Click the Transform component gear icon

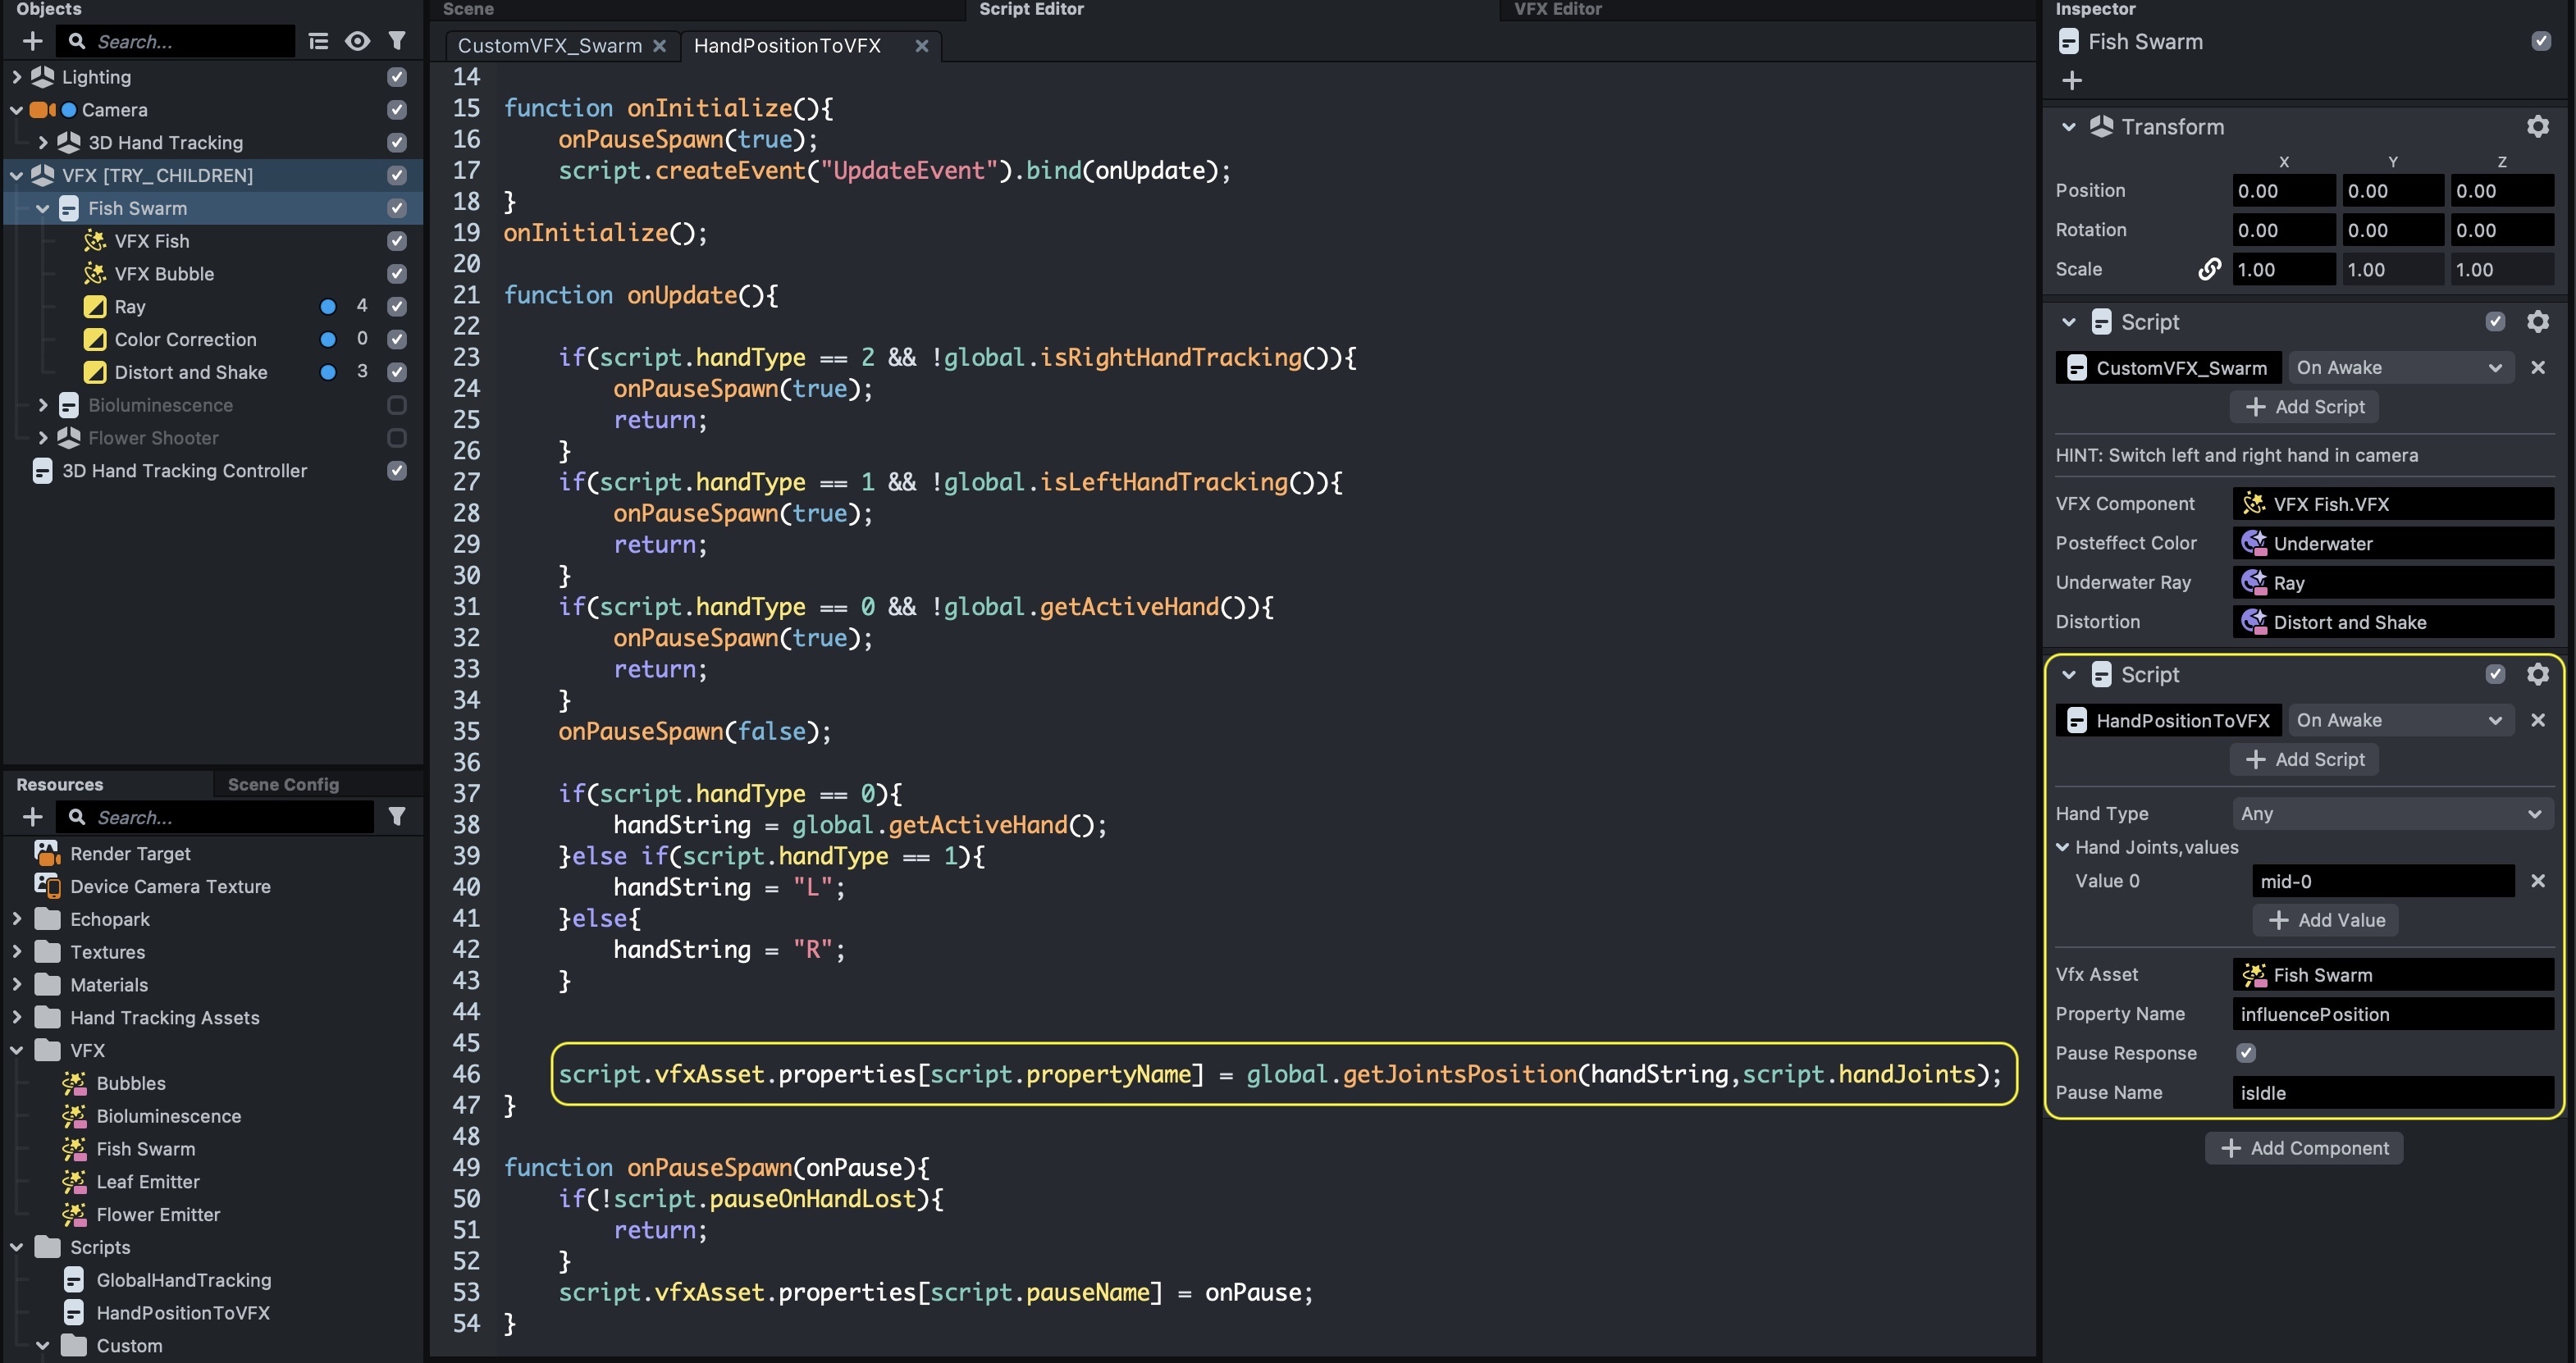click(x=2537, y=127)
